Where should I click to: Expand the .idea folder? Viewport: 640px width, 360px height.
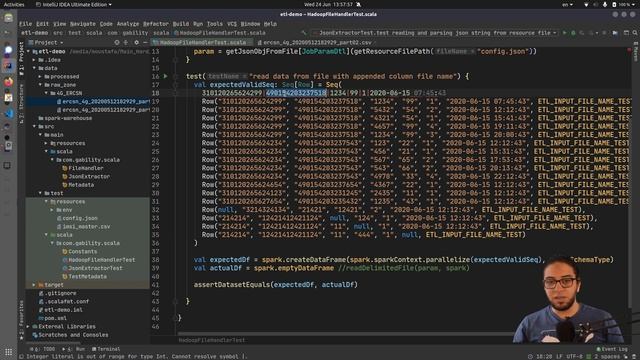coord(34,60)
